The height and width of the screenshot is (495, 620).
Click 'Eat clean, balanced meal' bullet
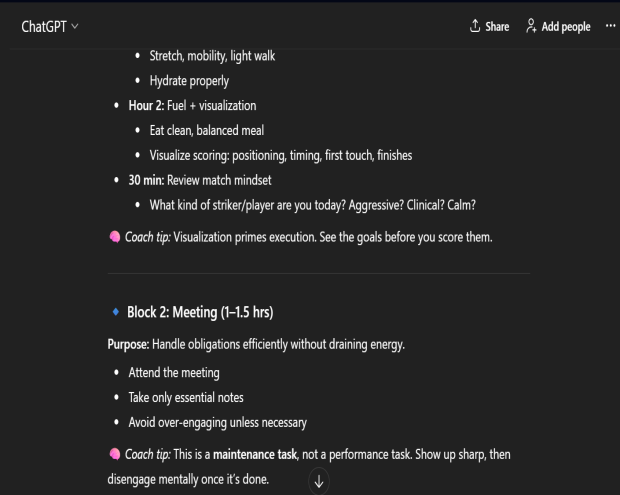[x=206, y=130]
